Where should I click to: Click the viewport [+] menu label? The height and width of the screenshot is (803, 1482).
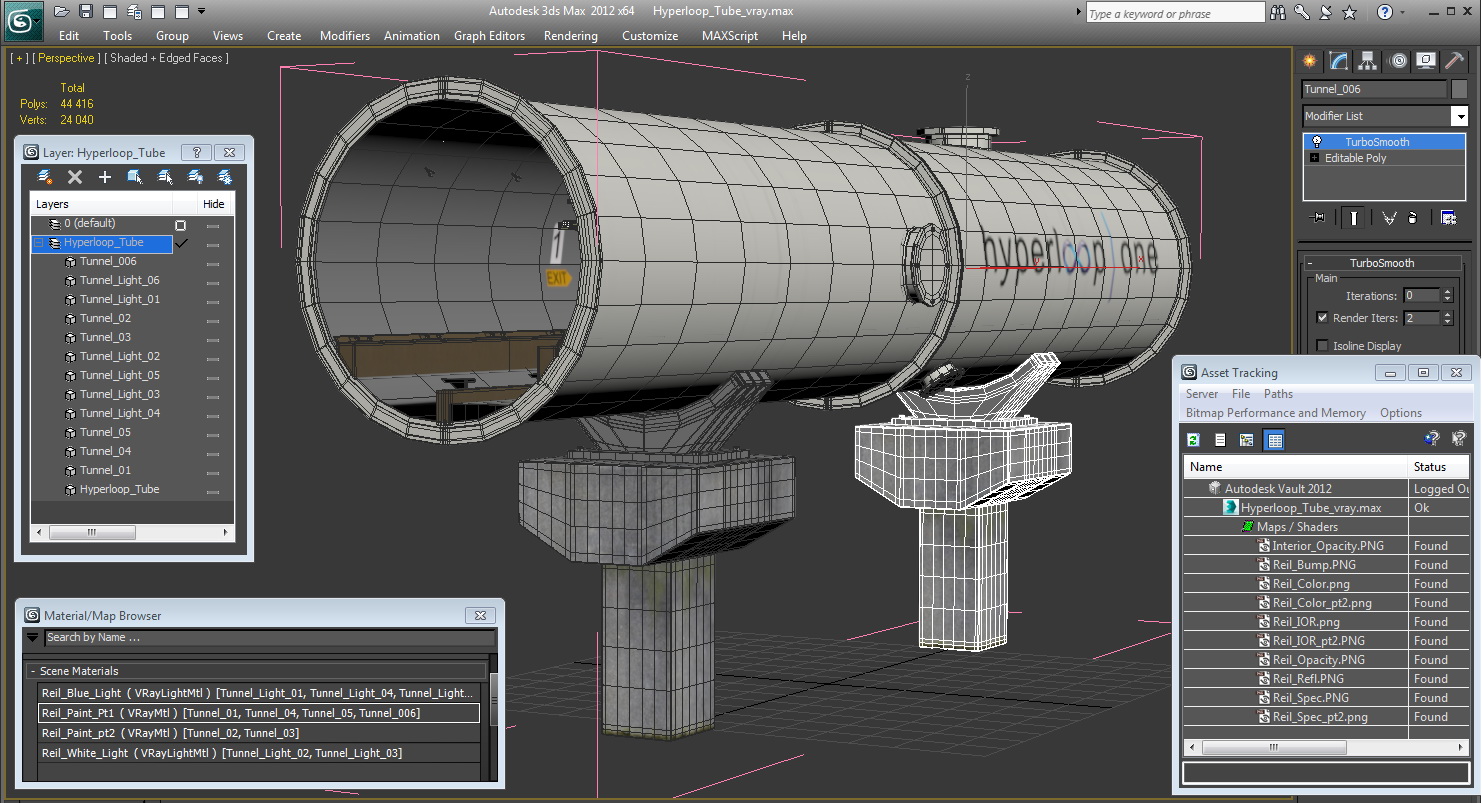(x=19, y=58)
